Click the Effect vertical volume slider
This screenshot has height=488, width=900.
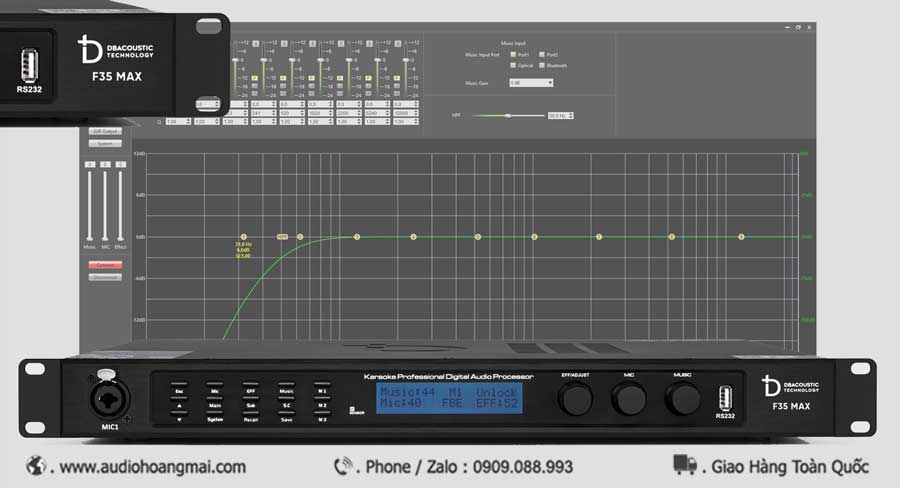pyautogui.click(x=120, y=205)
